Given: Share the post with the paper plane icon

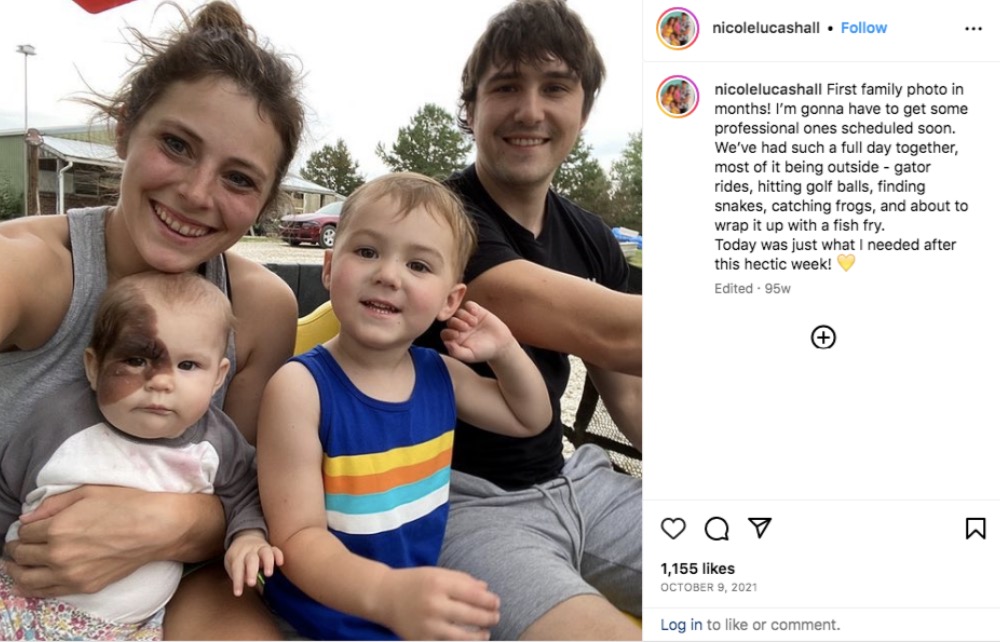Looking at the screenshot, I should (x=760, y=528).
